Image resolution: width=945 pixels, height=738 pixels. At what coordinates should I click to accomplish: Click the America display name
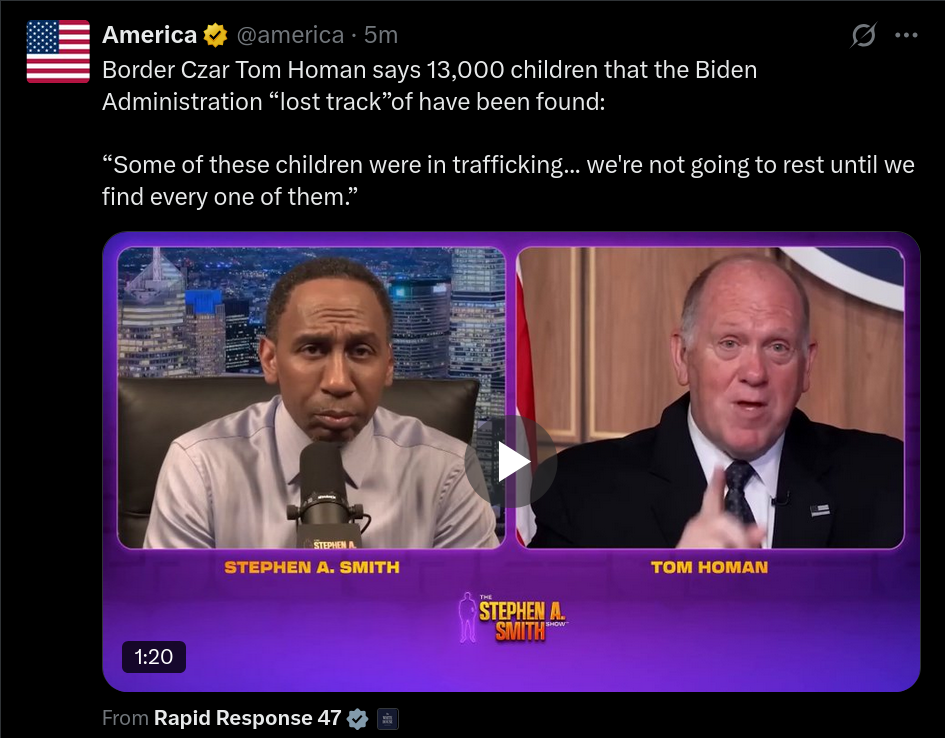[x=149, y=35]
